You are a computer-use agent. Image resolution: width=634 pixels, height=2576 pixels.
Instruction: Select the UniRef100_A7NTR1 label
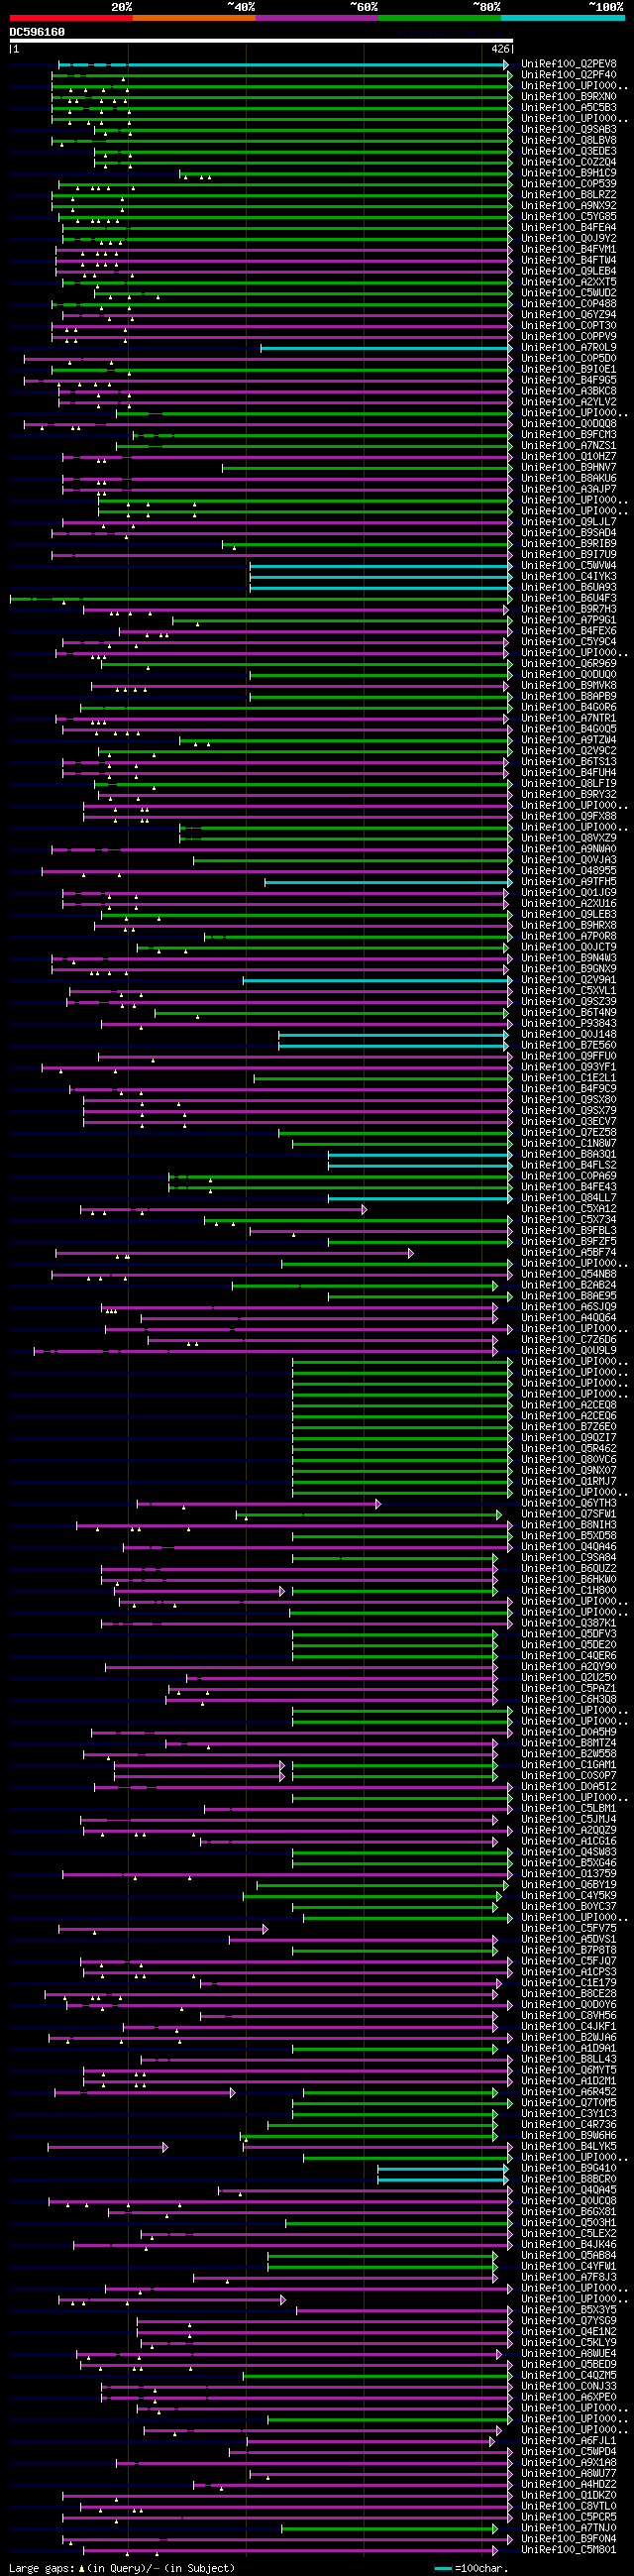coord(568,719)
